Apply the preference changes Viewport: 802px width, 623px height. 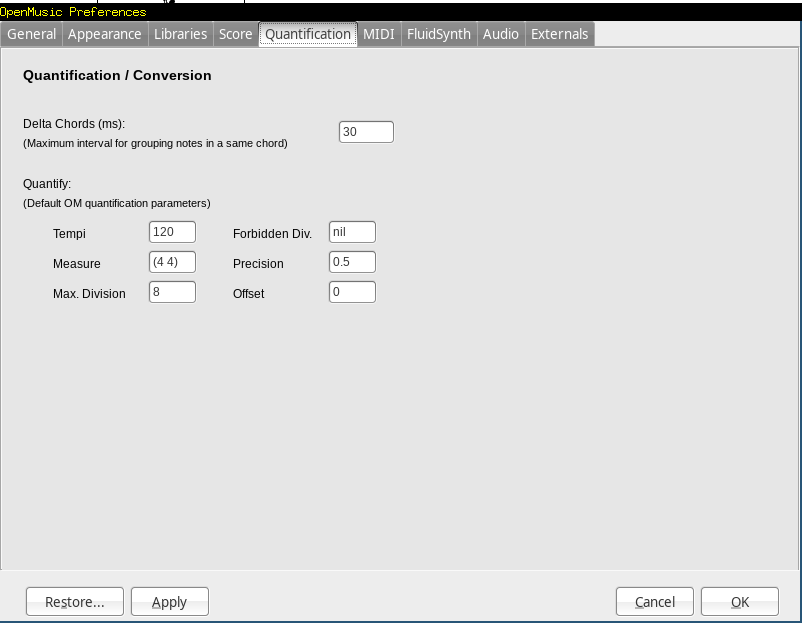pyautogui.click(x=170, y=602)
